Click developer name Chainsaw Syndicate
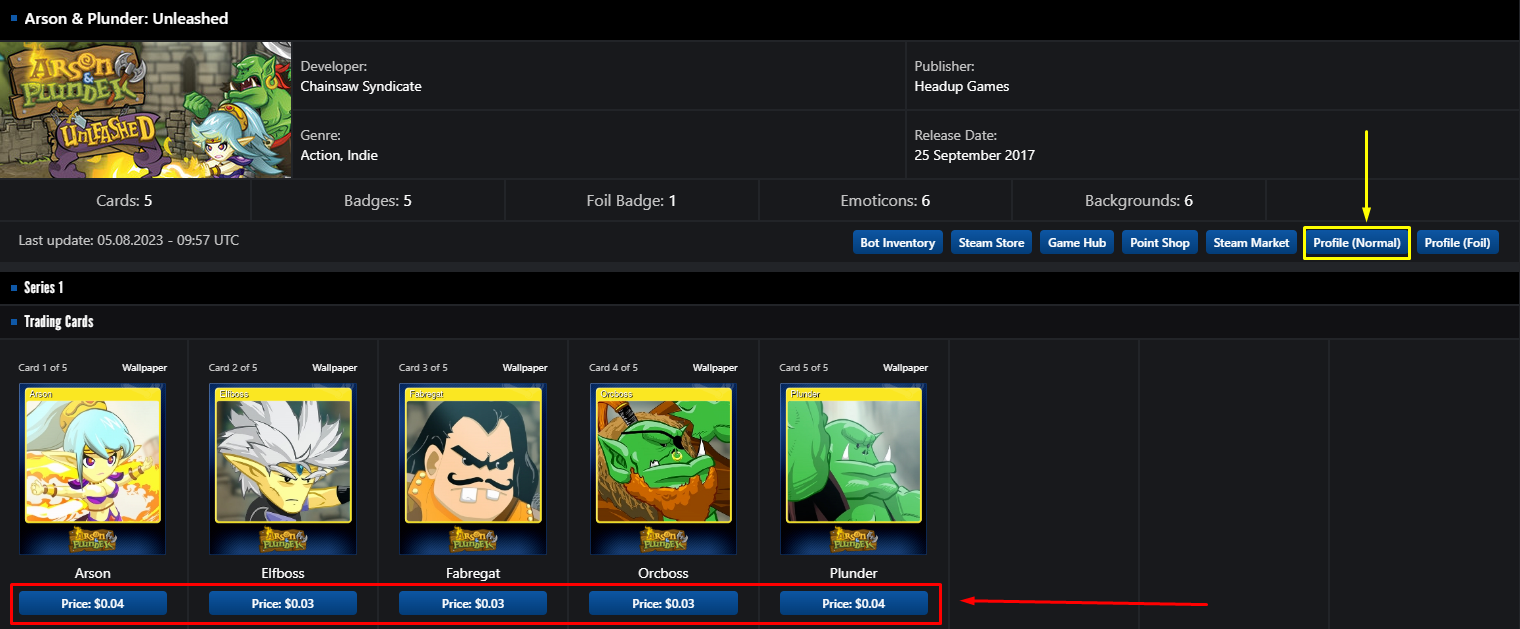Image resolution: width=1520 pixels, height=629 pixels. (x=361, y=86)
